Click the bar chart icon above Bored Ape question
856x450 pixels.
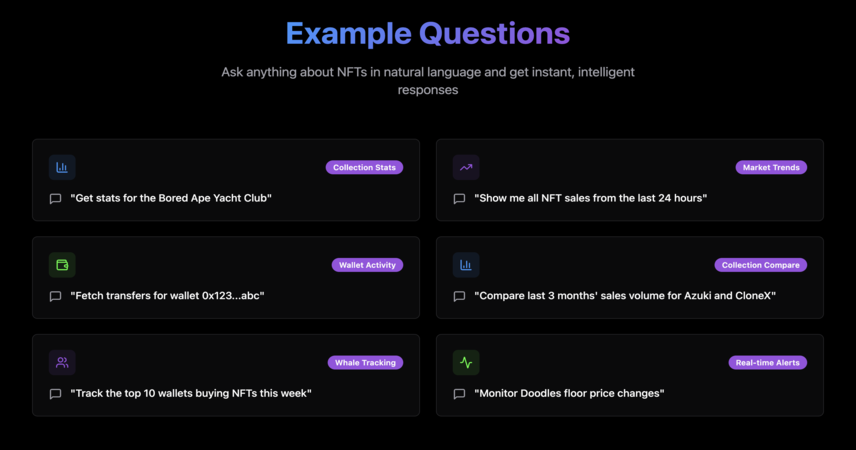point(62,167)
